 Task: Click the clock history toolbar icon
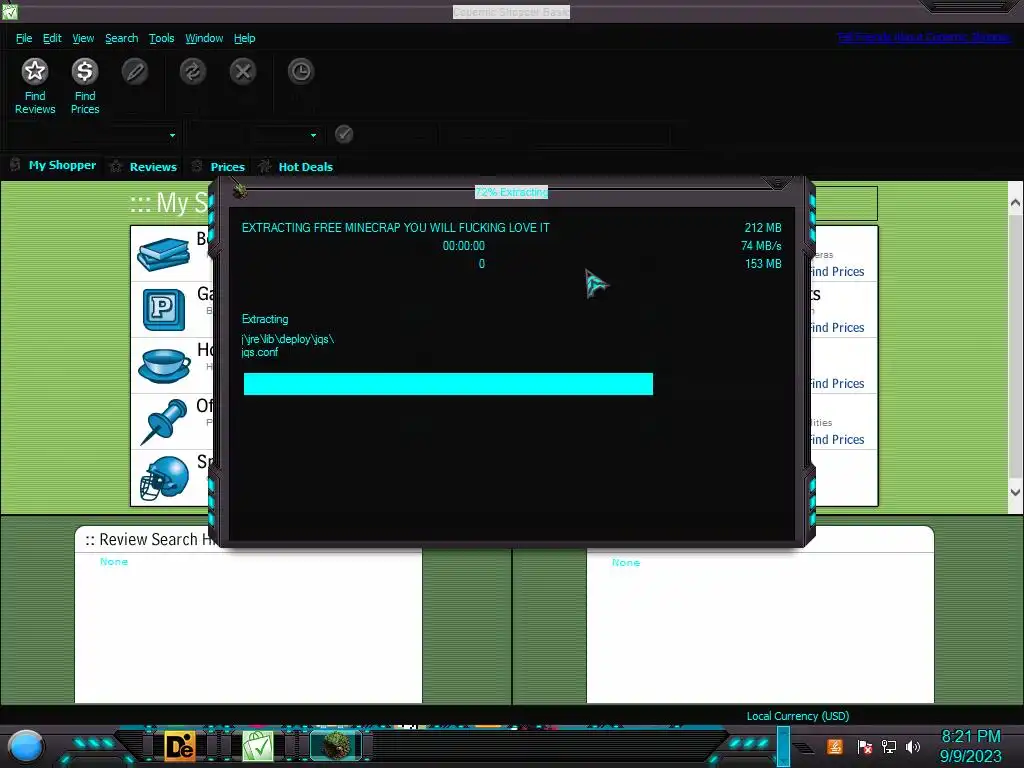click(x=300, y=71)
